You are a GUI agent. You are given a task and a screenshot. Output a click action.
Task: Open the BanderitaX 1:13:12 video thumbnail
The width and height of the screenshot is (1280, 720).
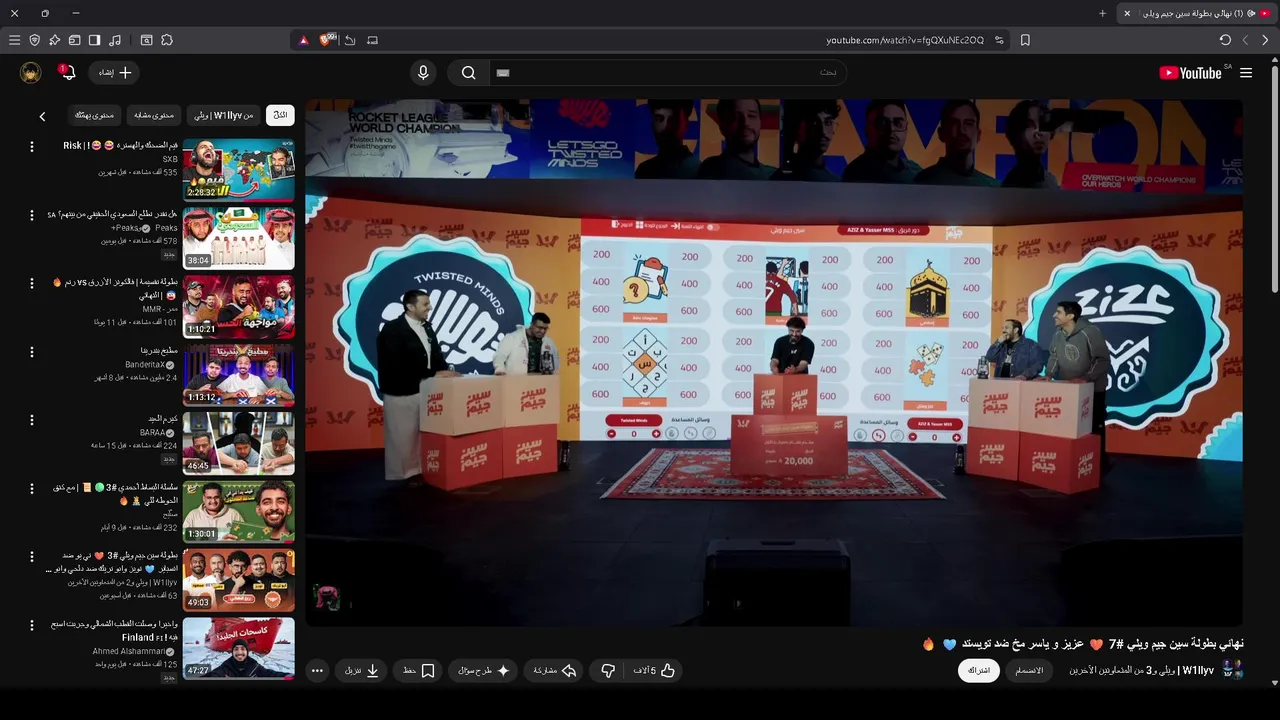coord(238,374)
